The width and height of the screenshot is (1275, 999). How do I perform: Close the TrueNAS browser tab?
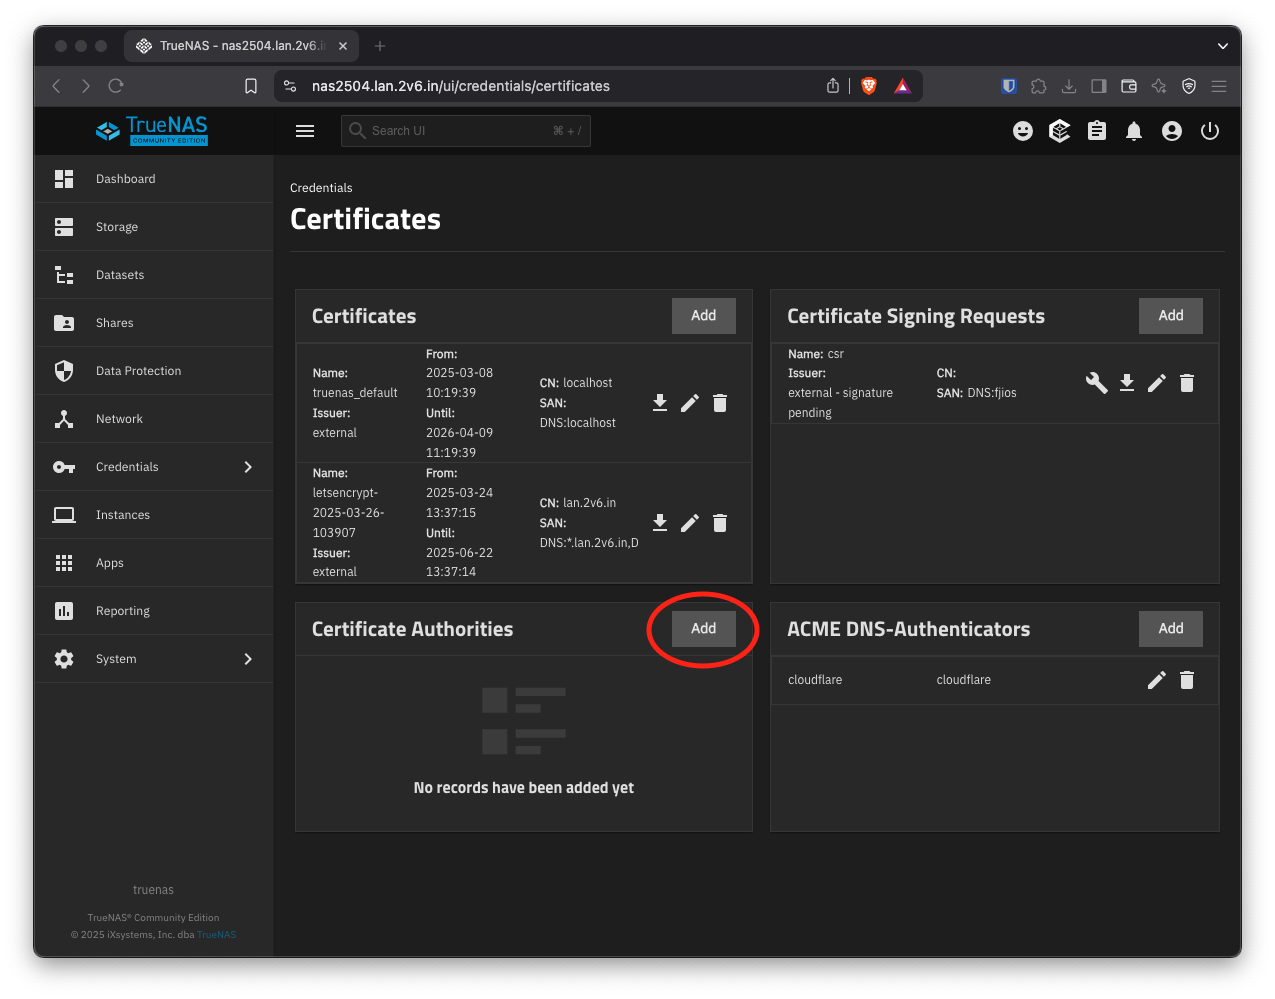(343, 46)
